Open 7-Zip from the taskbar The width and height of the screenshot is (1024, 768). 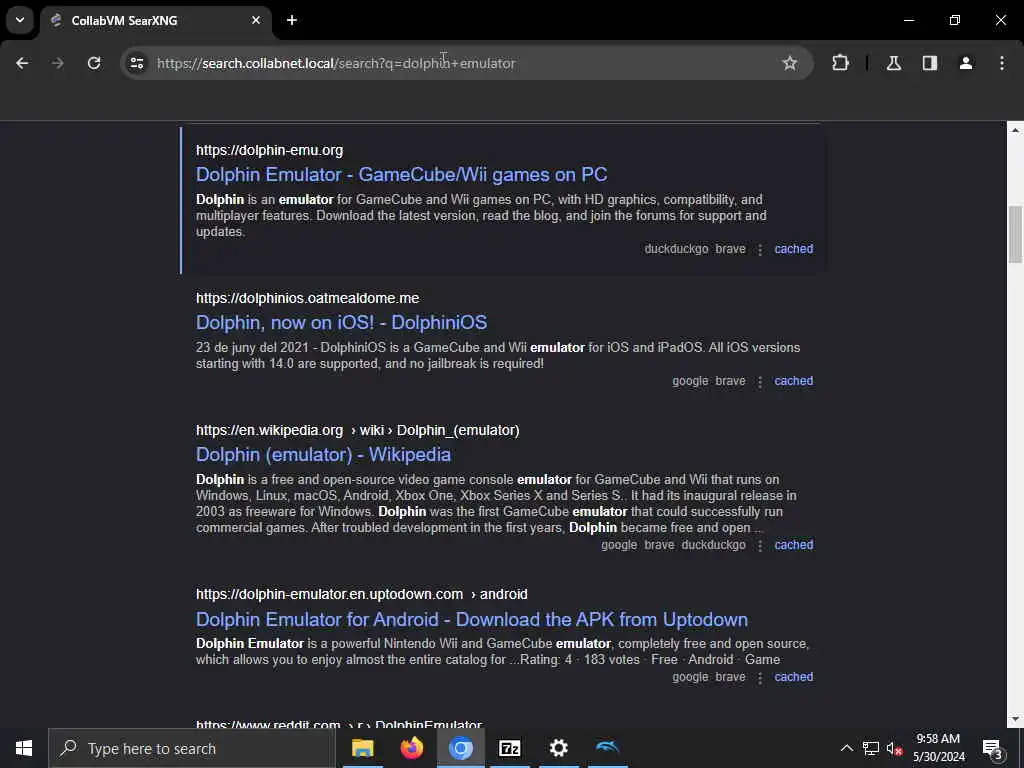click(x=509, y=748)
